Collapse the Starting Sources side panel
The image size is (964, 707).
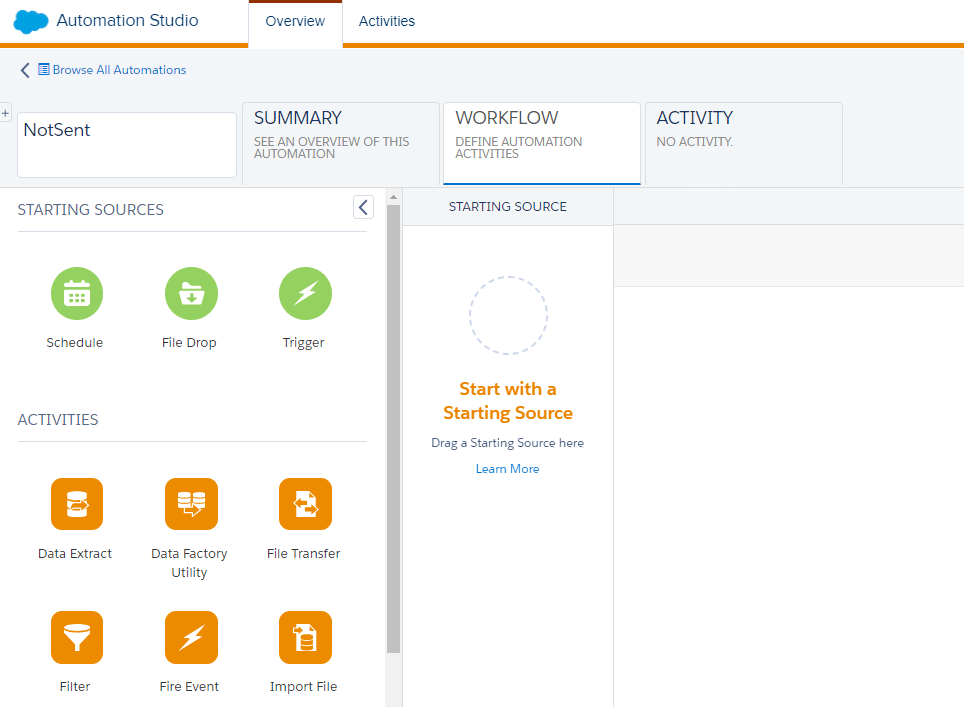tap(363, 207)
